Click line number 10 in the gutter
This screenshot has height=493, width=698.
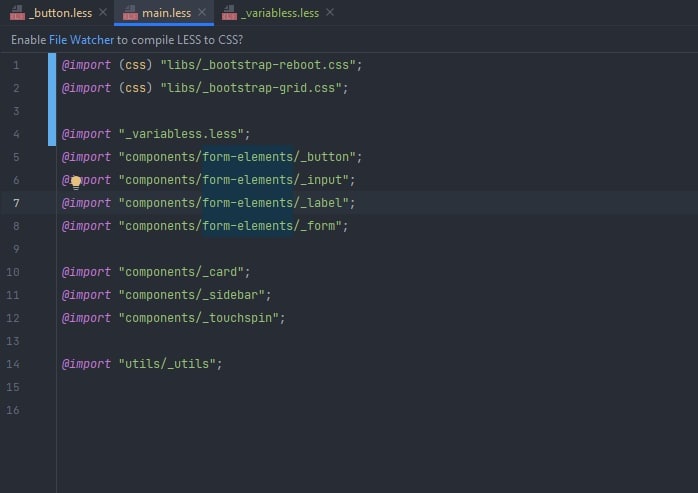click(13, 272)
